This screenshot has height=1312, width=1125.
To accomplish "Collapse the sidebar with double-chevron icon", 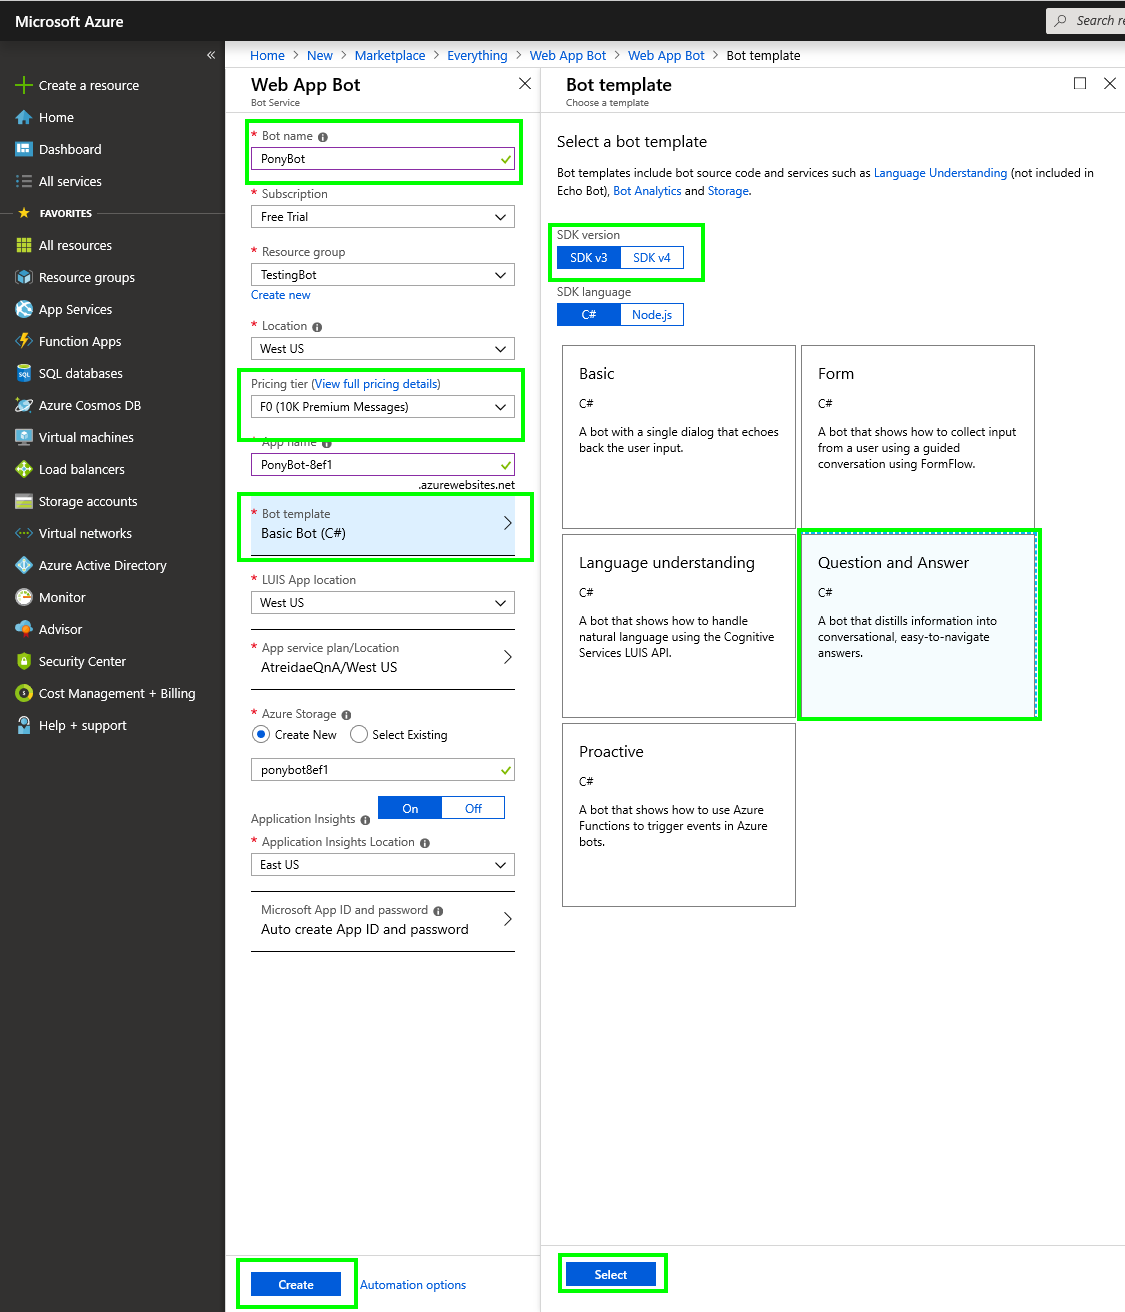I will pyautogui.click(x=211, y=55).
